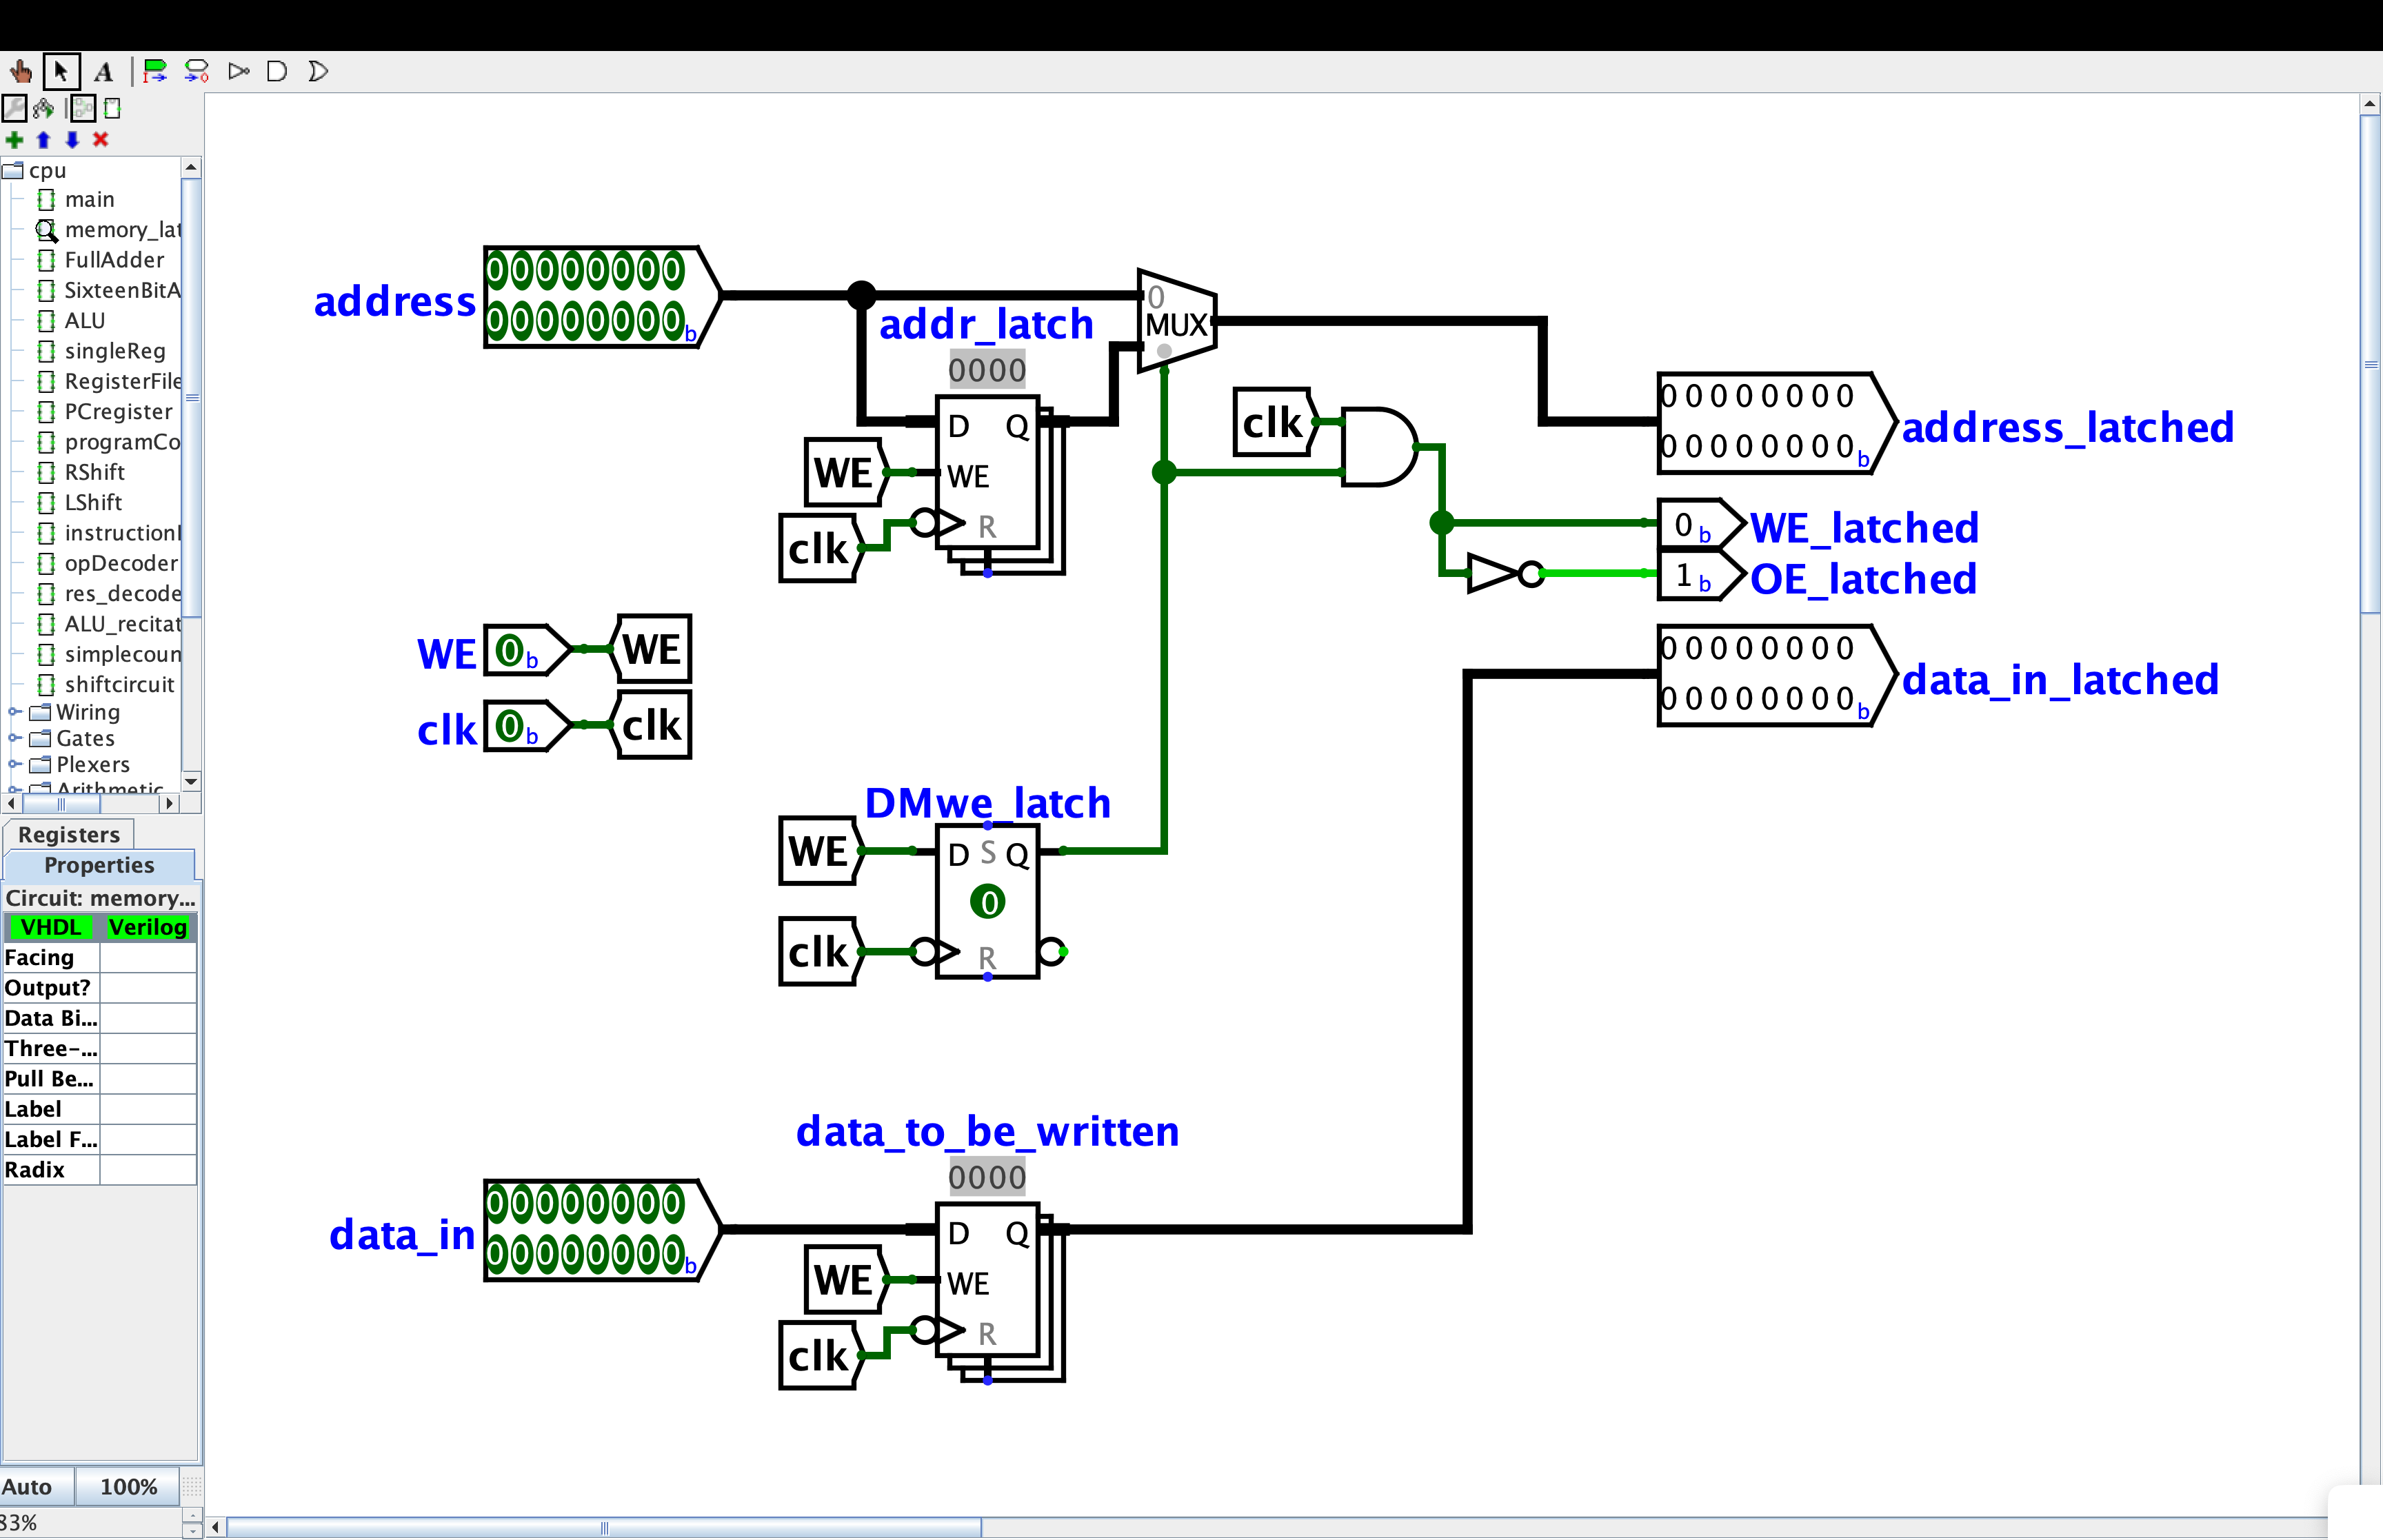This screenshot has height=1540, width=2383.
Task: Switch to the Properties tab
Action: (x=99, y=865)
